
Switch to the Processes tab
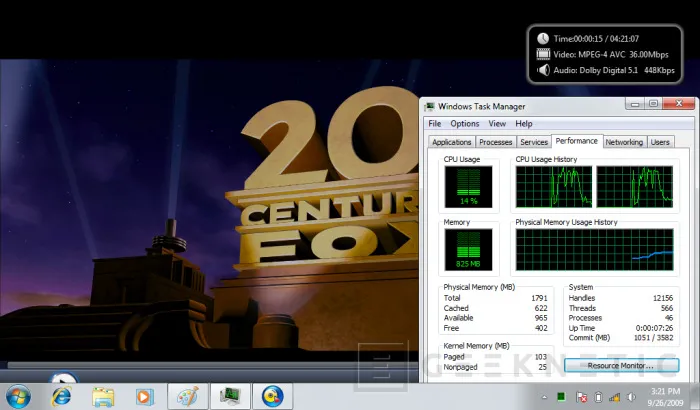pos(496,142)
